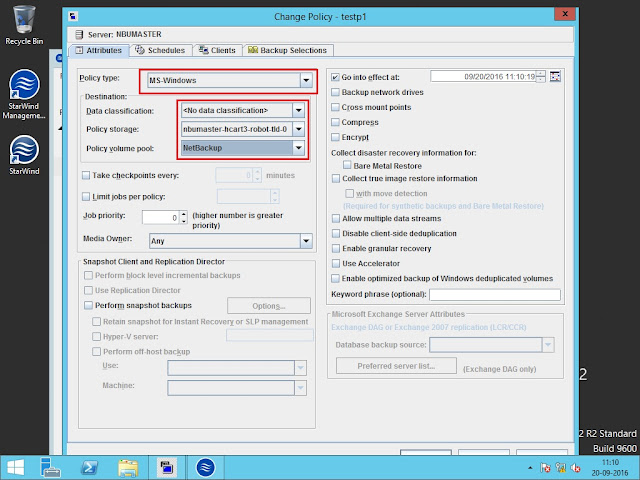Click the Windows Start button
The width and height of the screenshot is (640, 480).
click(16, 467)
